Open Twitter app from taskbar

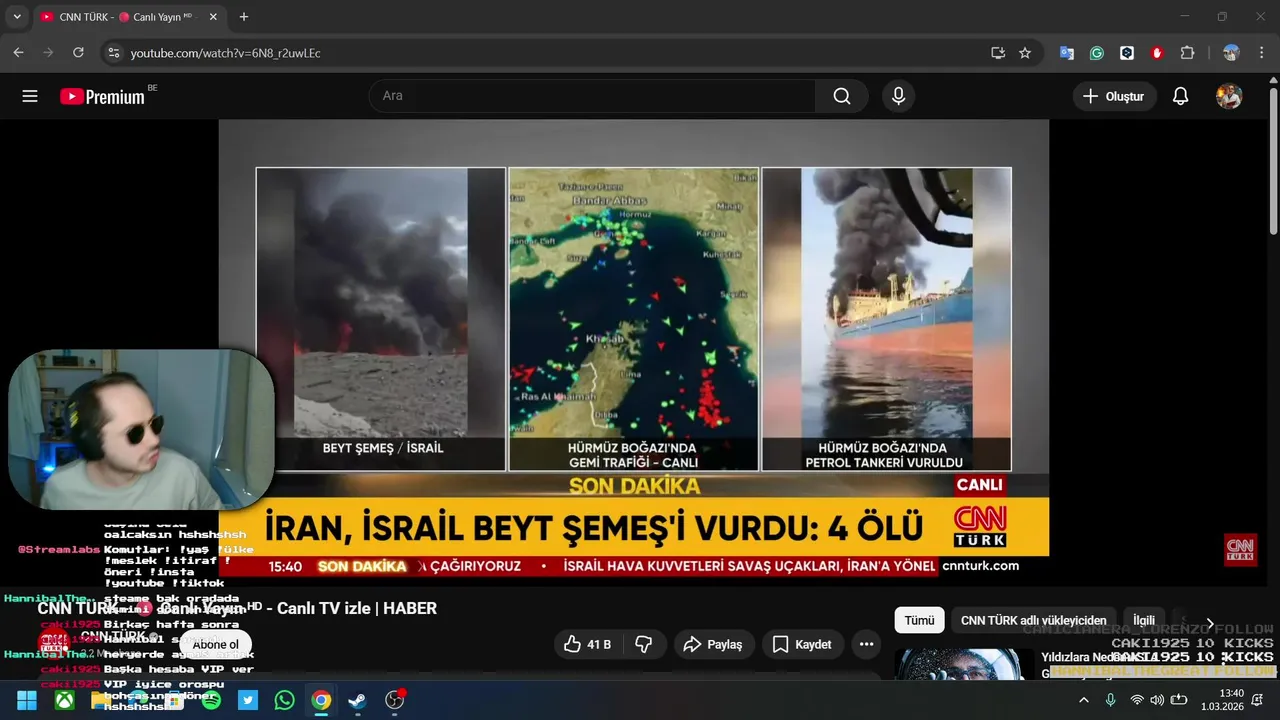[248, 700]
